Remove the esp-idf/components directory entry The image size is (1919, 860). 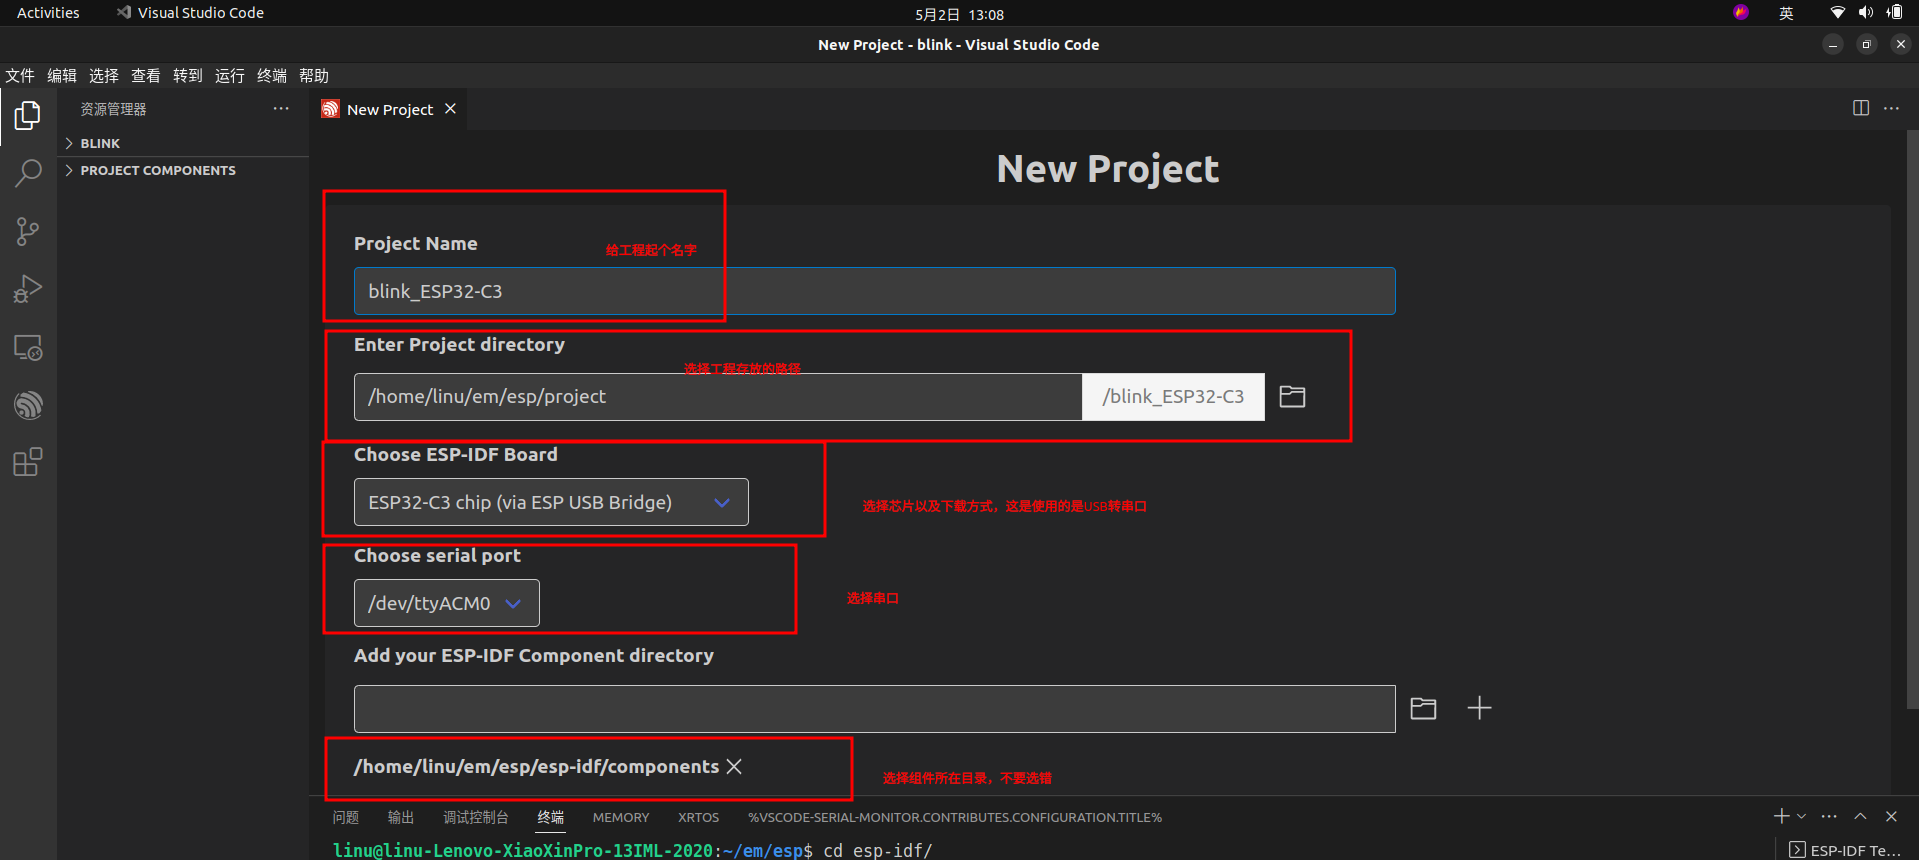coord(734,766)
